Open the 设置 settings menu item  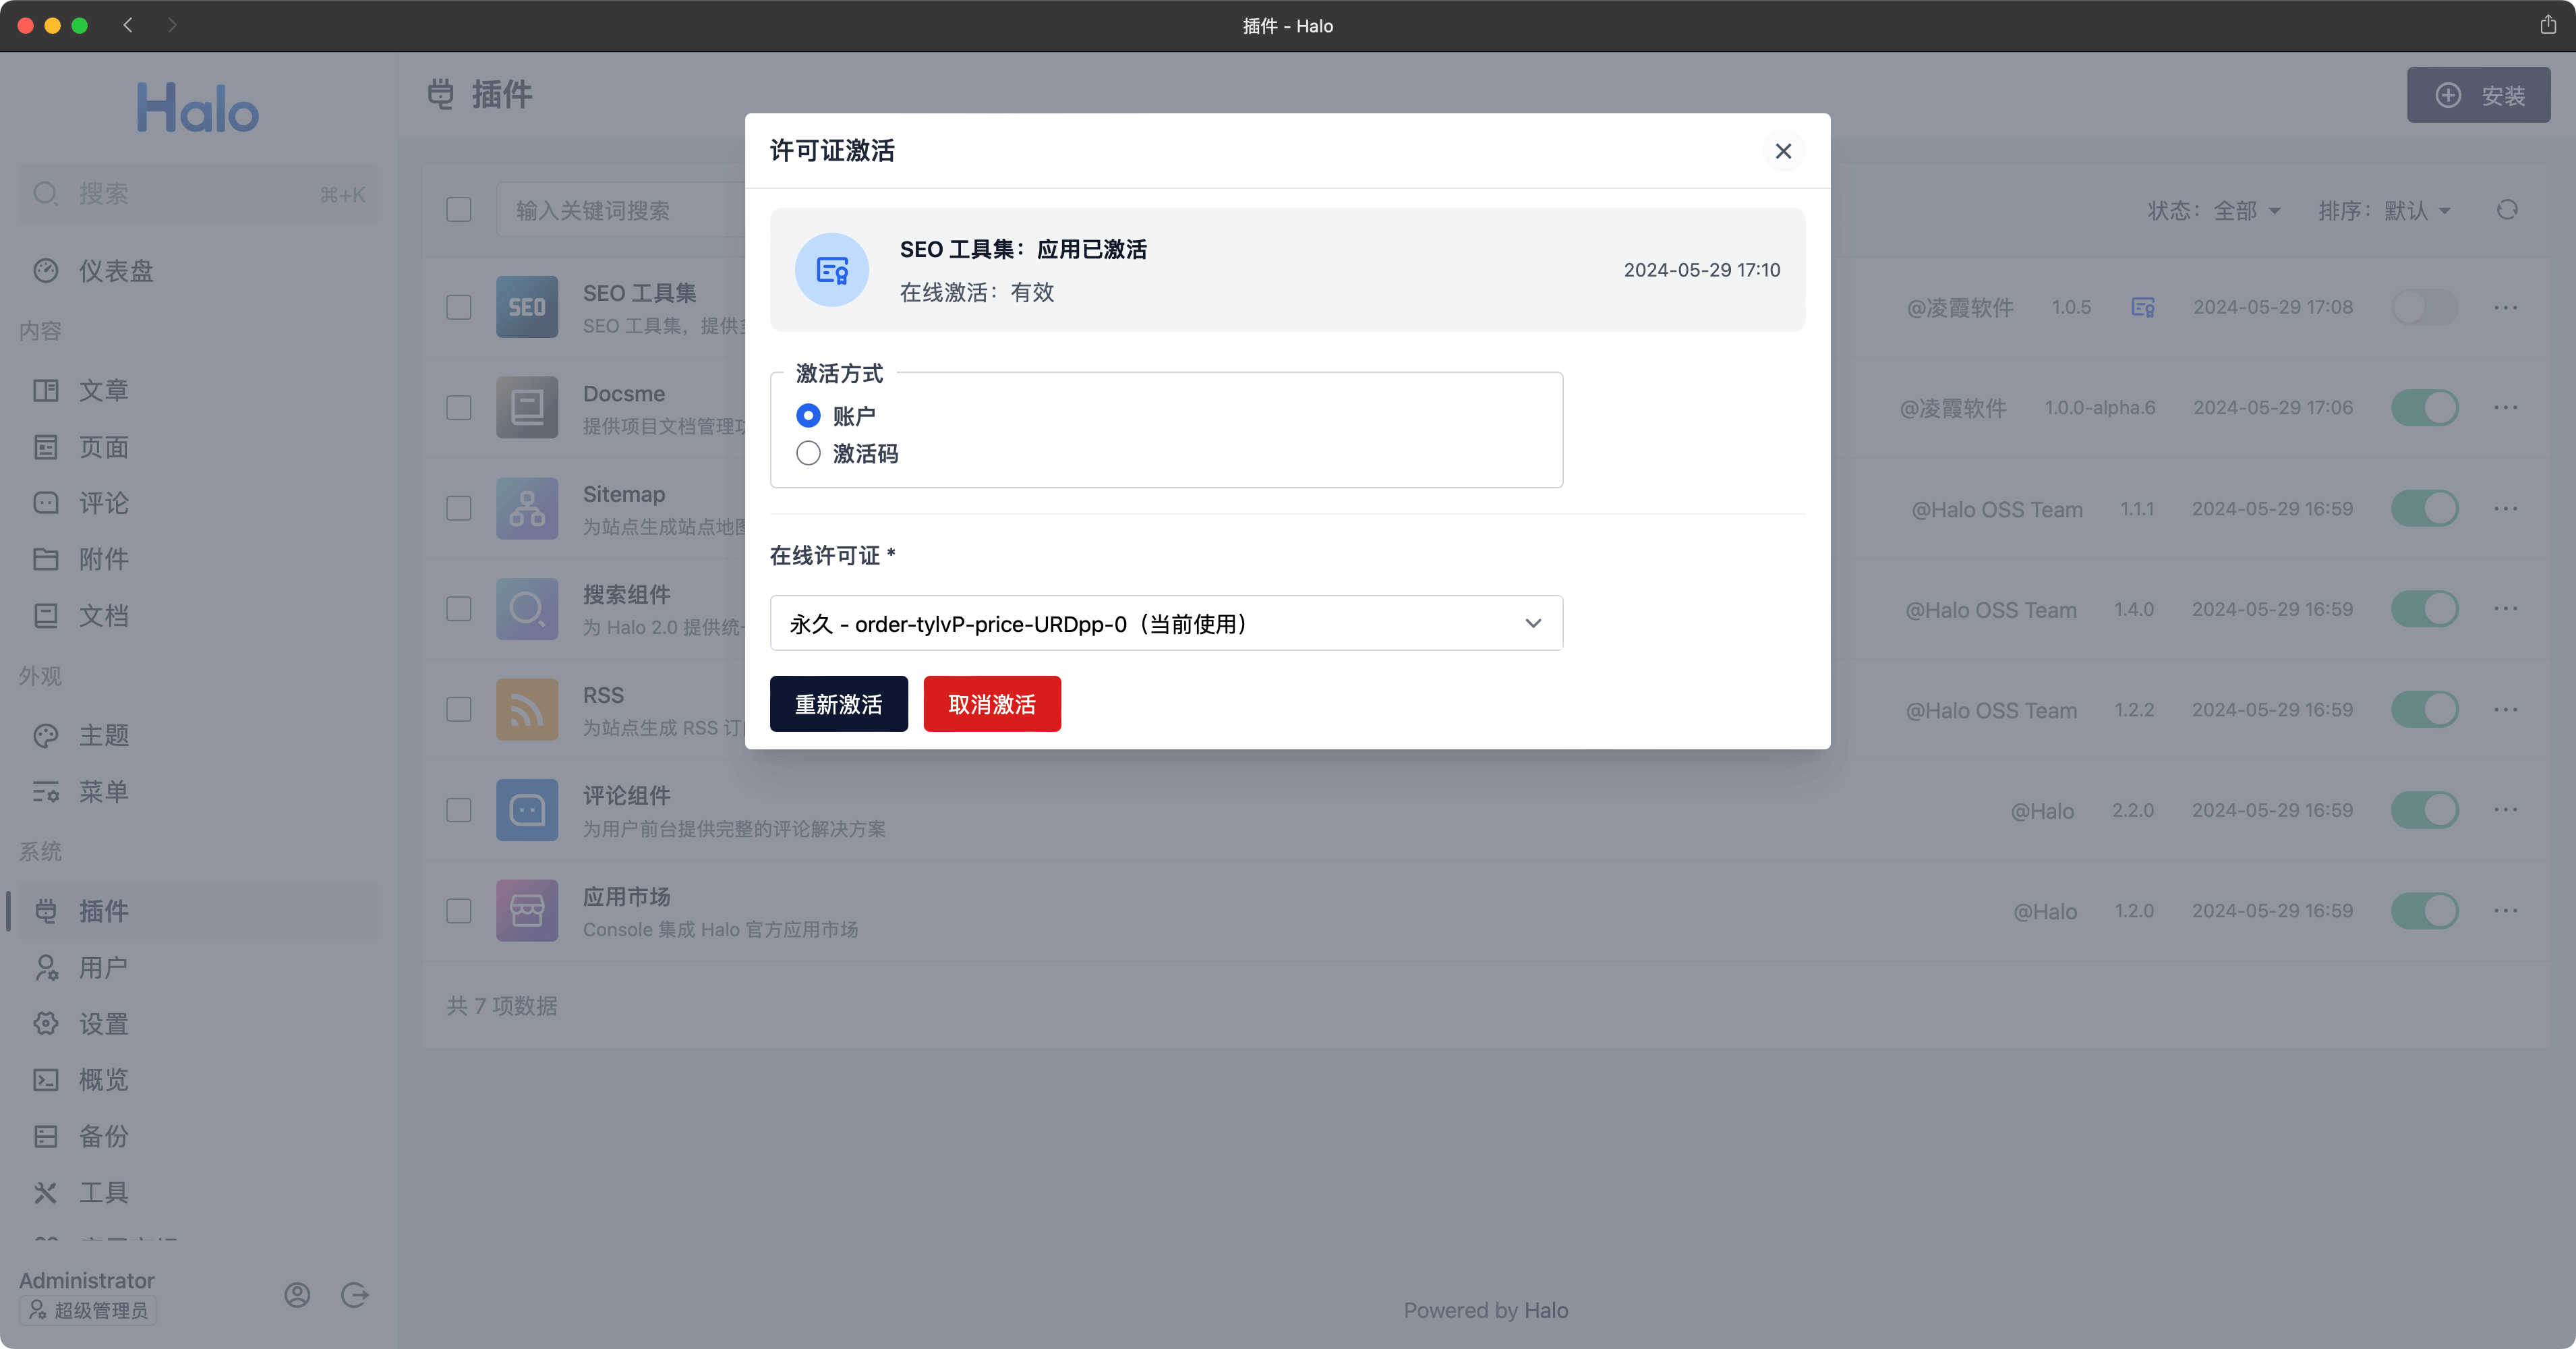(x=103, y=1023)
